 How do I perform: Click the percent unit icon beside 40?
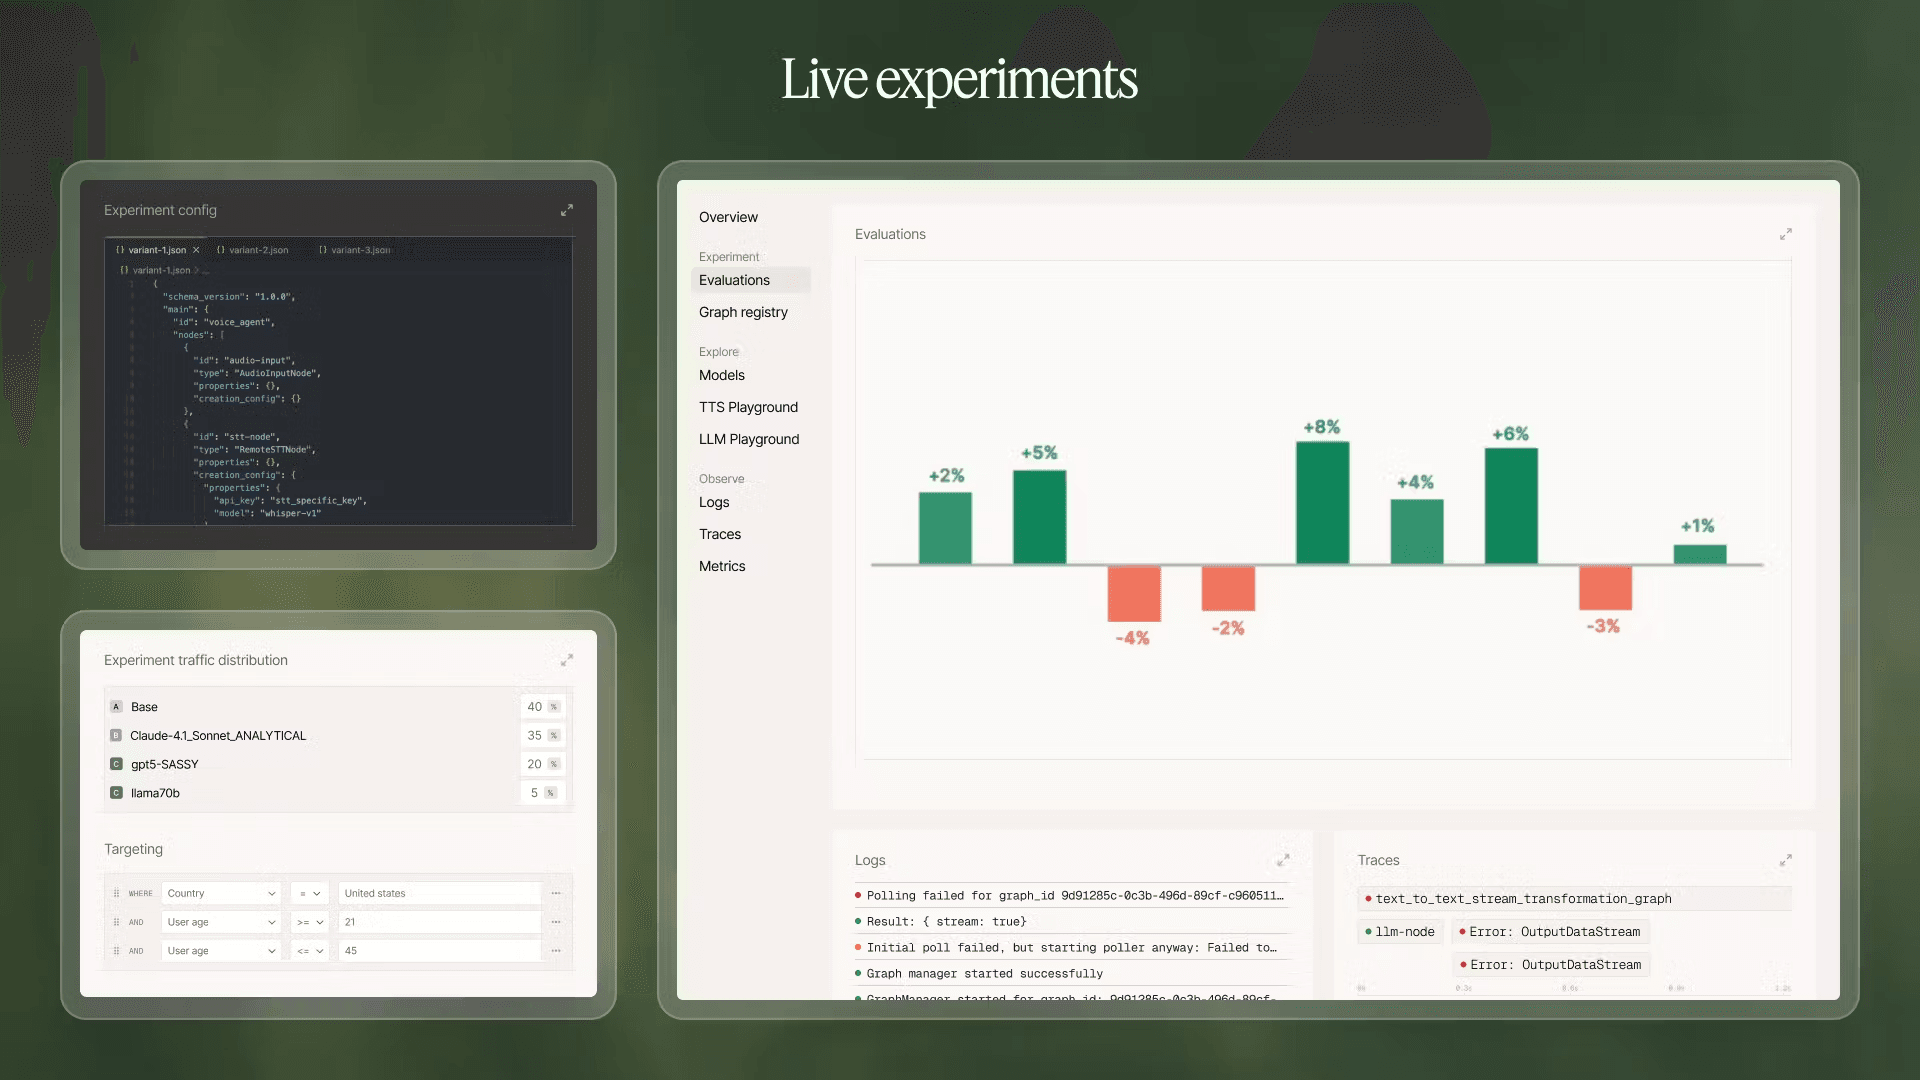(551, 706)
